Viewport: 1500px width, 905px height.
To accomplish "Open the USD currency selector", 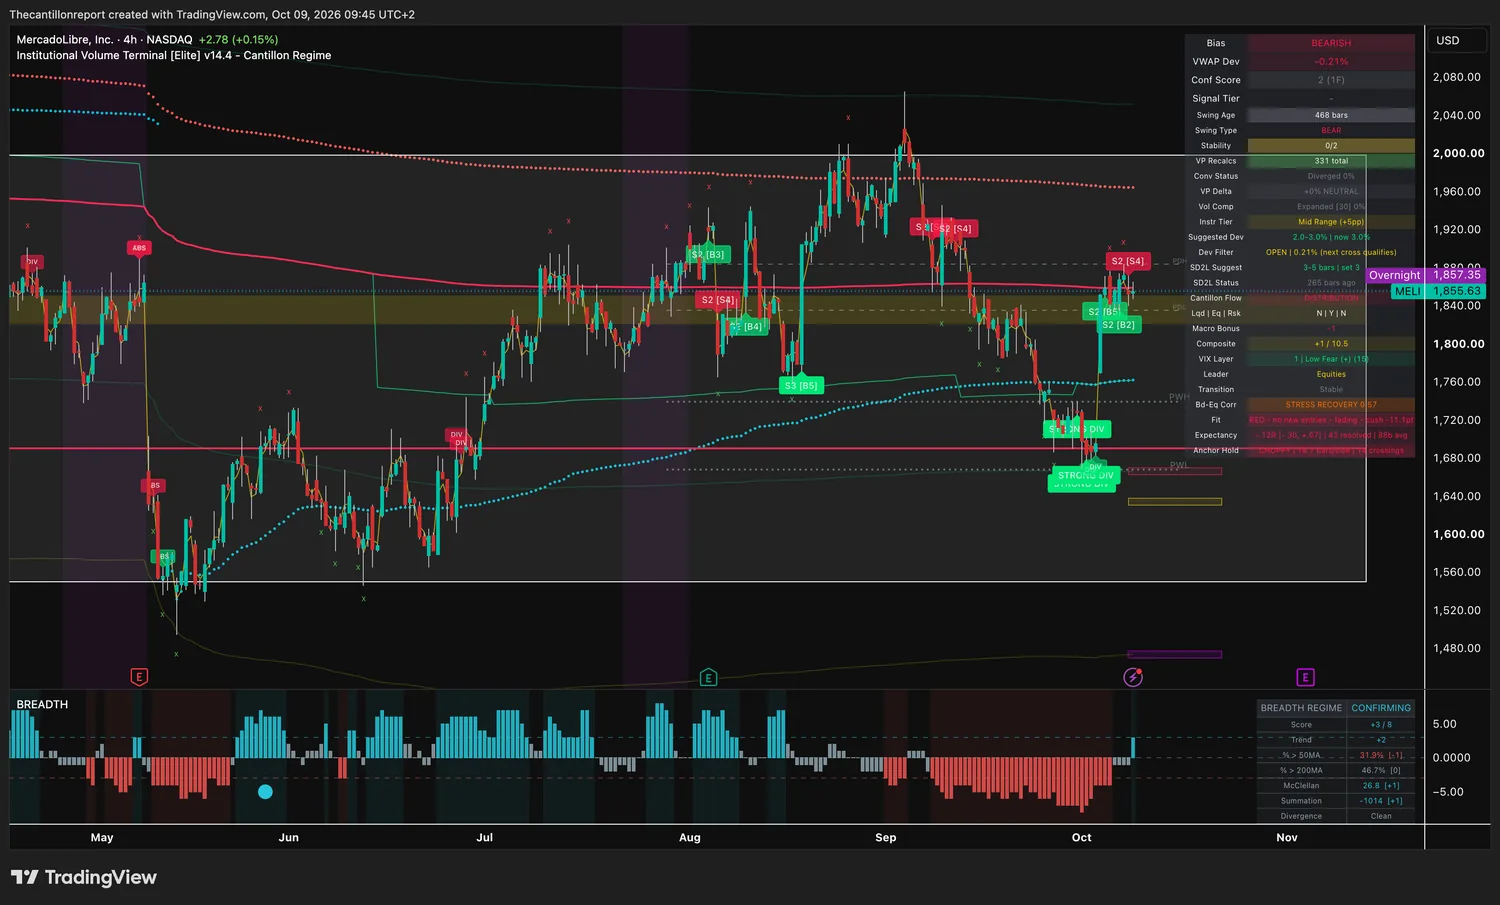I will coord(1456,40).
